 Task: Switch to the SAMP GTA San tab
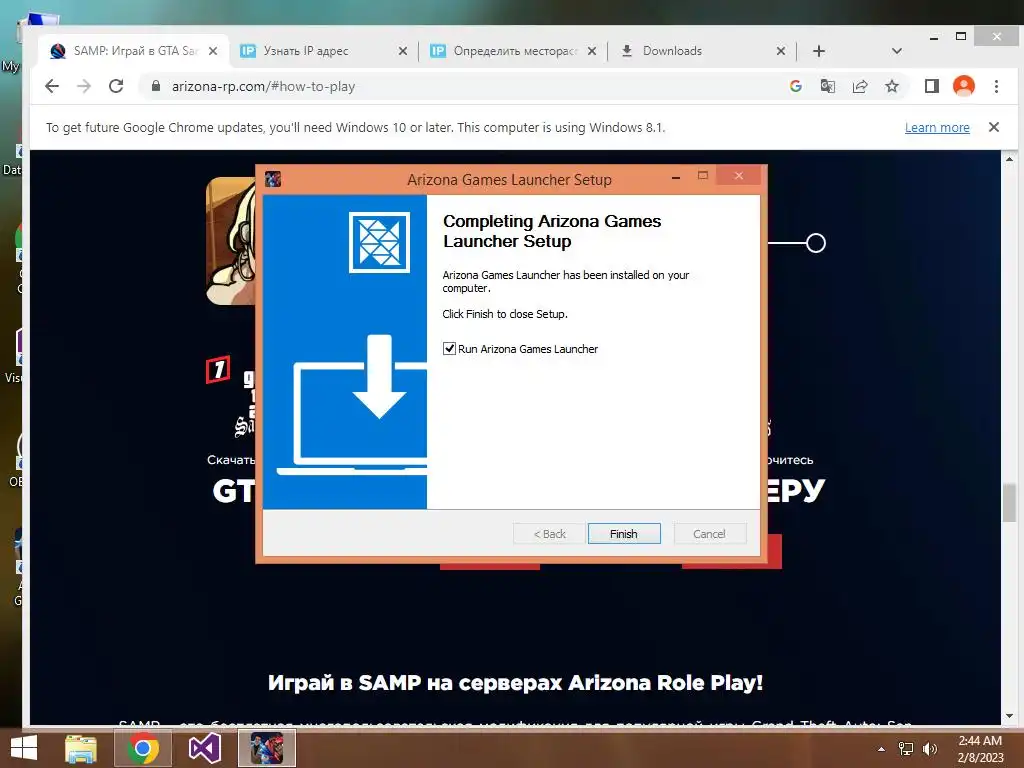(x=134, y=51)
